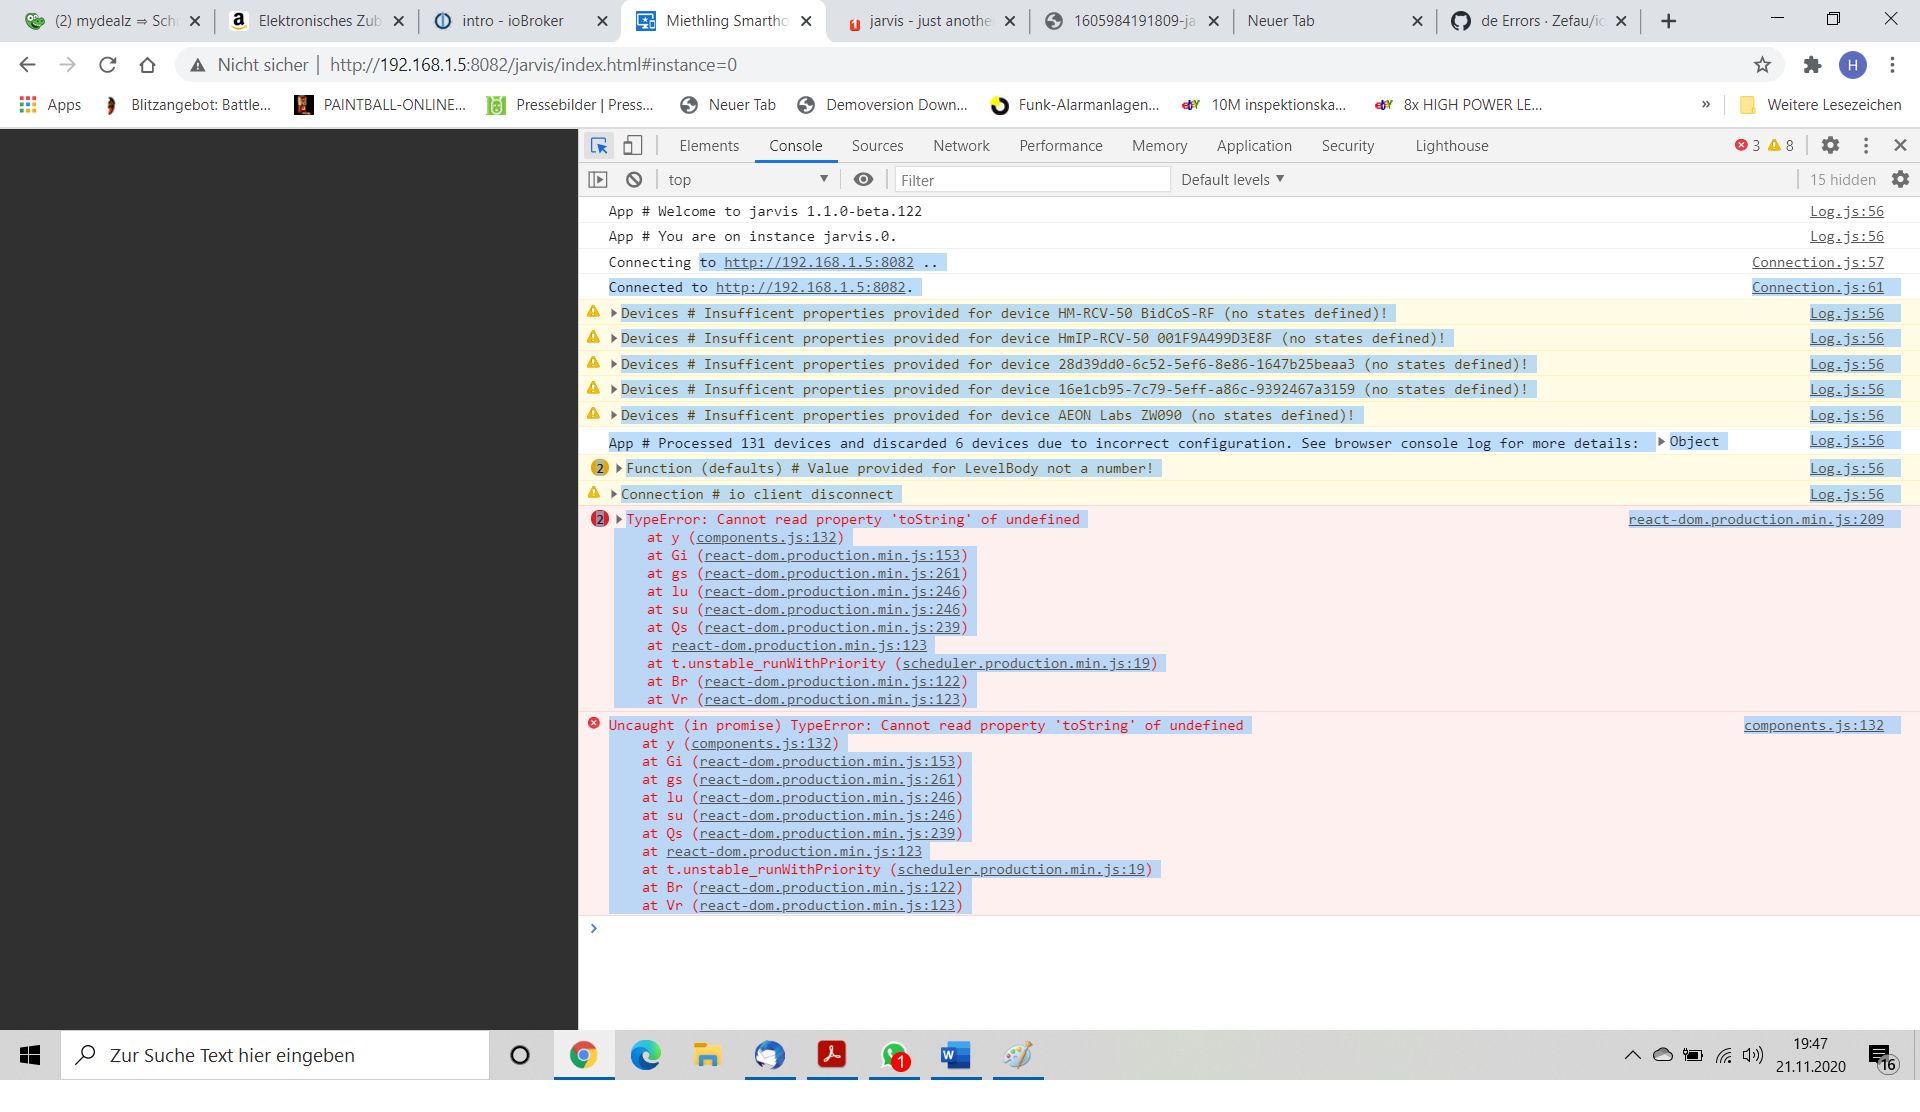The width and height of the screenshot is (1920, 1112).
Task: Open Word from taskbar
Action: click(955, 1055)
